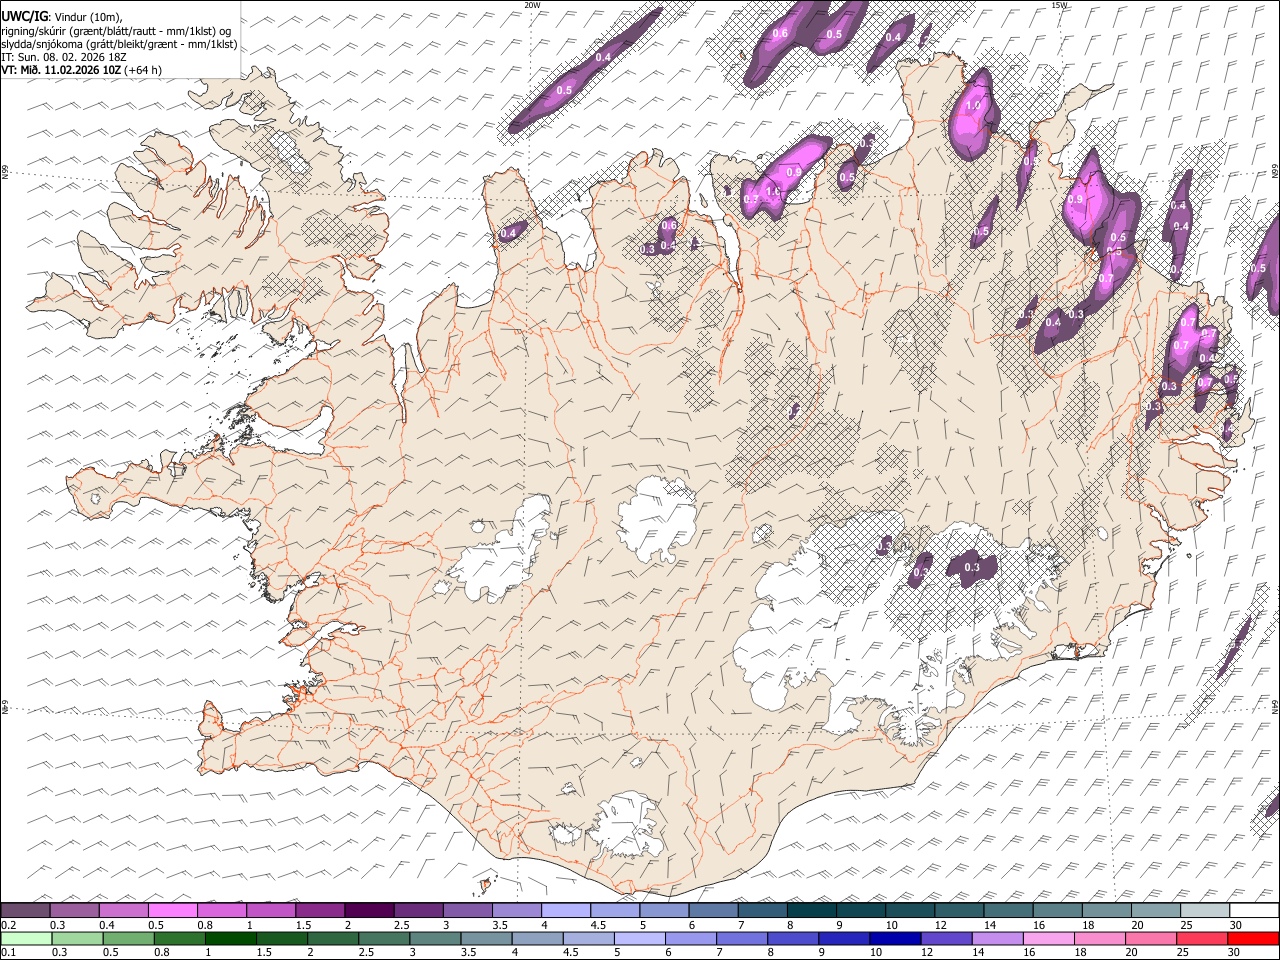
Task: Click the '4.5' label on the purple scale
Action: 598,924
